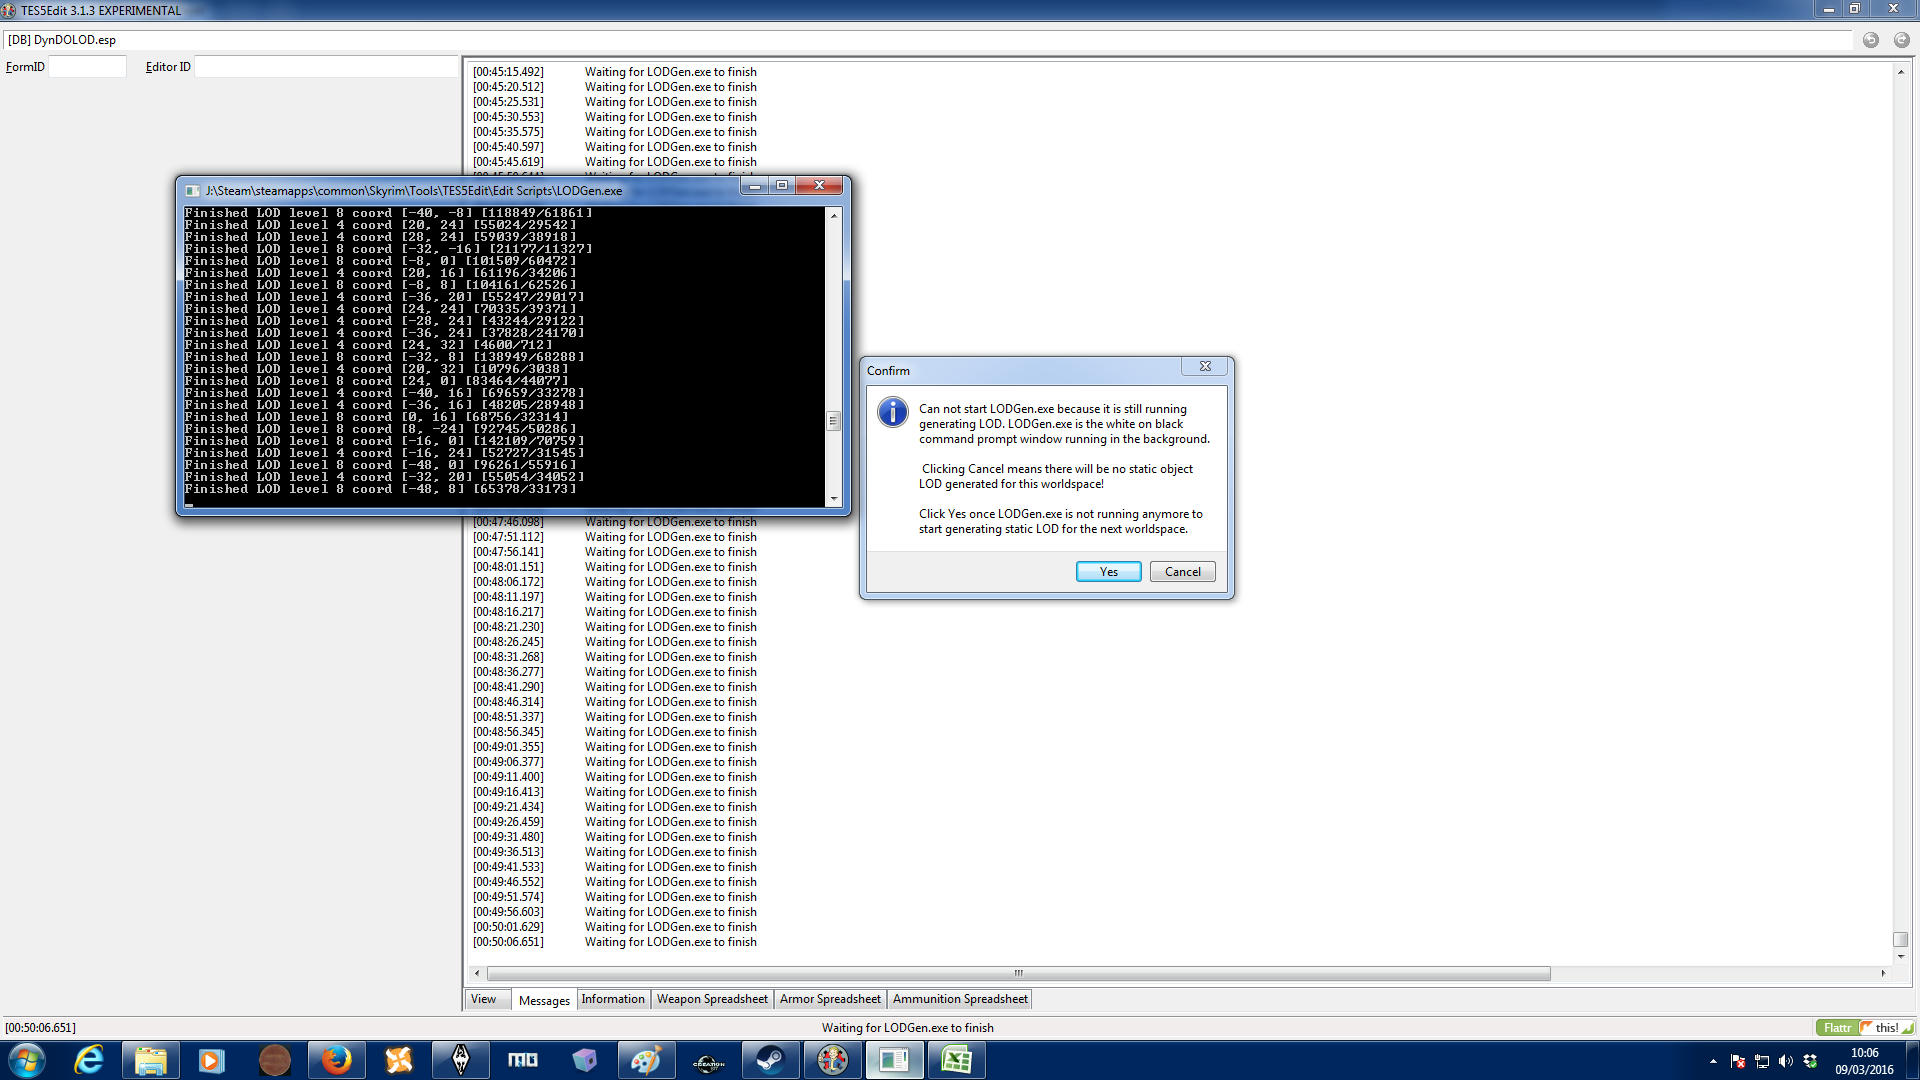Switch to the active document-window taskbar app
Image resolution: width=1920 pixels, height=1080 pixels.
(x=894, y=1060)
